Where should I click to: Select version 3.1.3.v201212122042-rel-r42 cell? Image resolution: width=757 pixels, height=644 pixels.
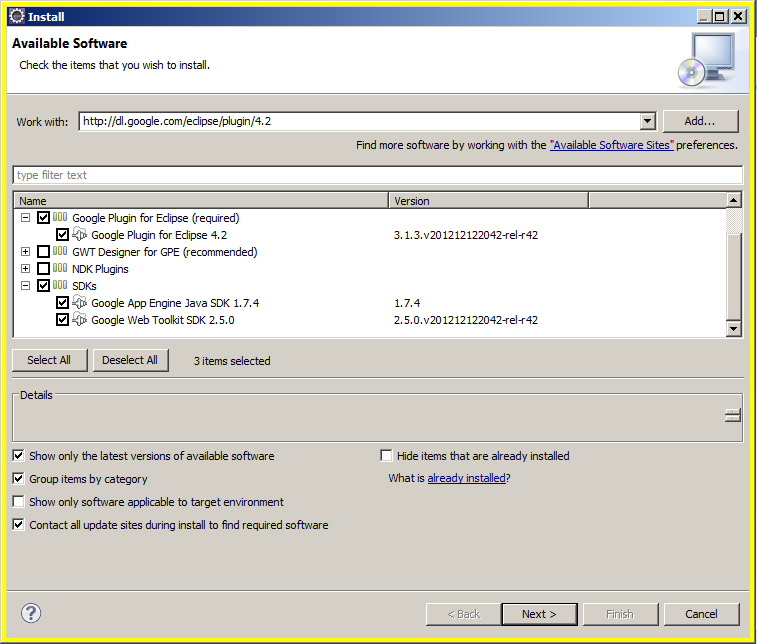(465, 235)
